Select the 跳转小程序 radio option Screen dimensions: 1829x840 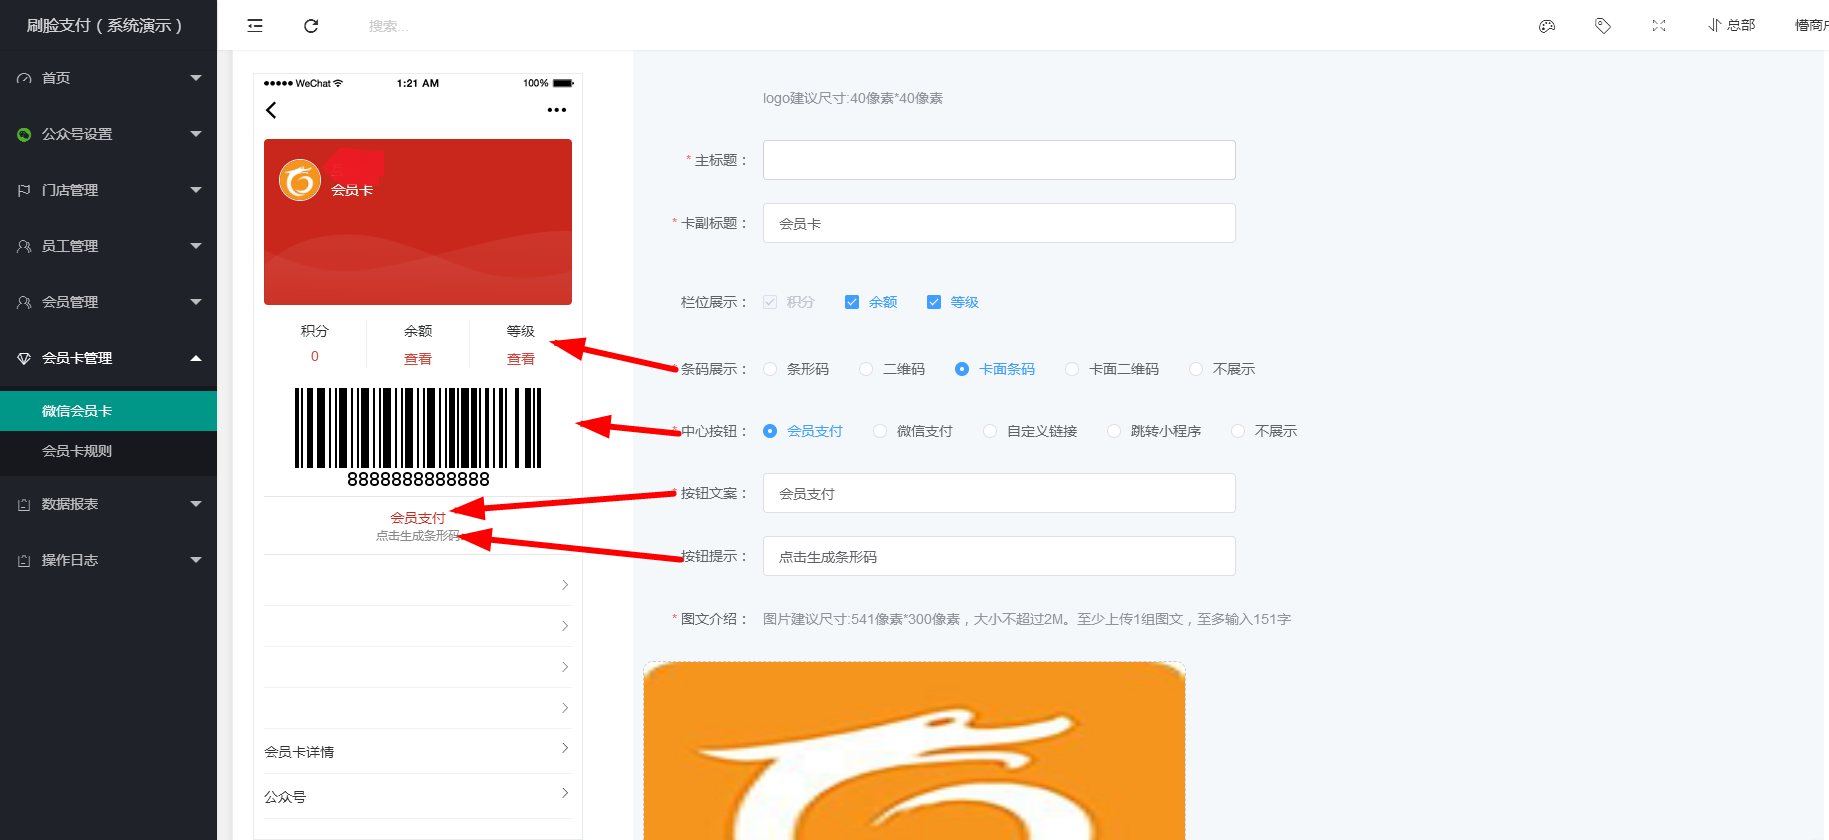1114,431
